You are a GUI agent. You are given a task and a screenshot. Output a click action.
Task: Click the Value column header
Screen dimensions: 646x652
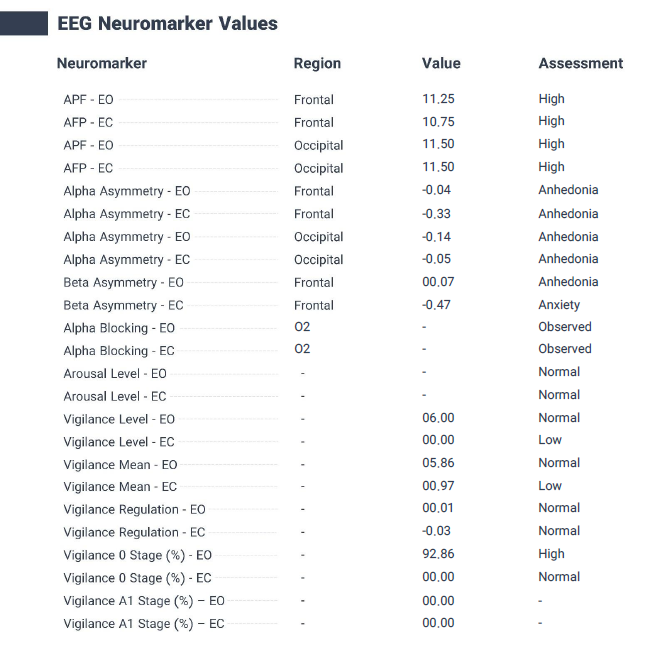coord(441,63)
